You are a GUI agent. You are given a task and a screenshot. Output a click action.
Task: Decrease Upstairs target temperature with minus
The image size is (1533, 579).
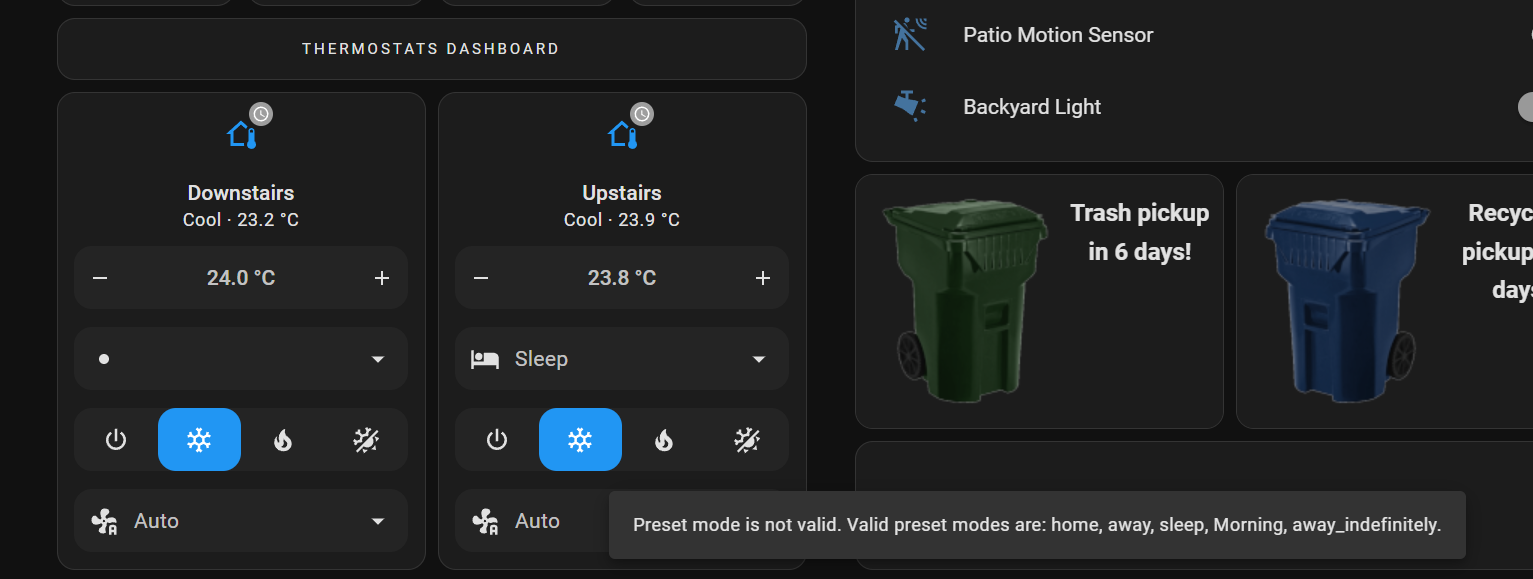(x=481, y=278)
